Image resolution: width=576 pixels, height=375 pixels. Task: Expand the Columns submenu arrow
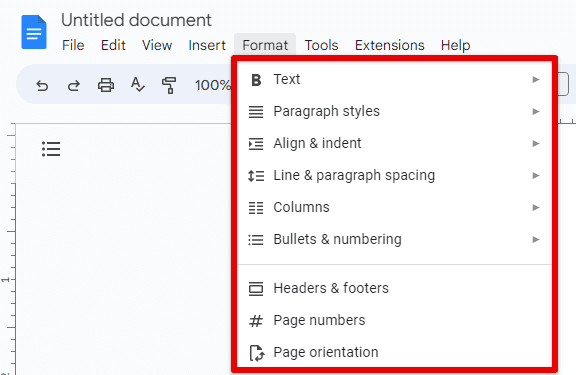click(536, 208)
